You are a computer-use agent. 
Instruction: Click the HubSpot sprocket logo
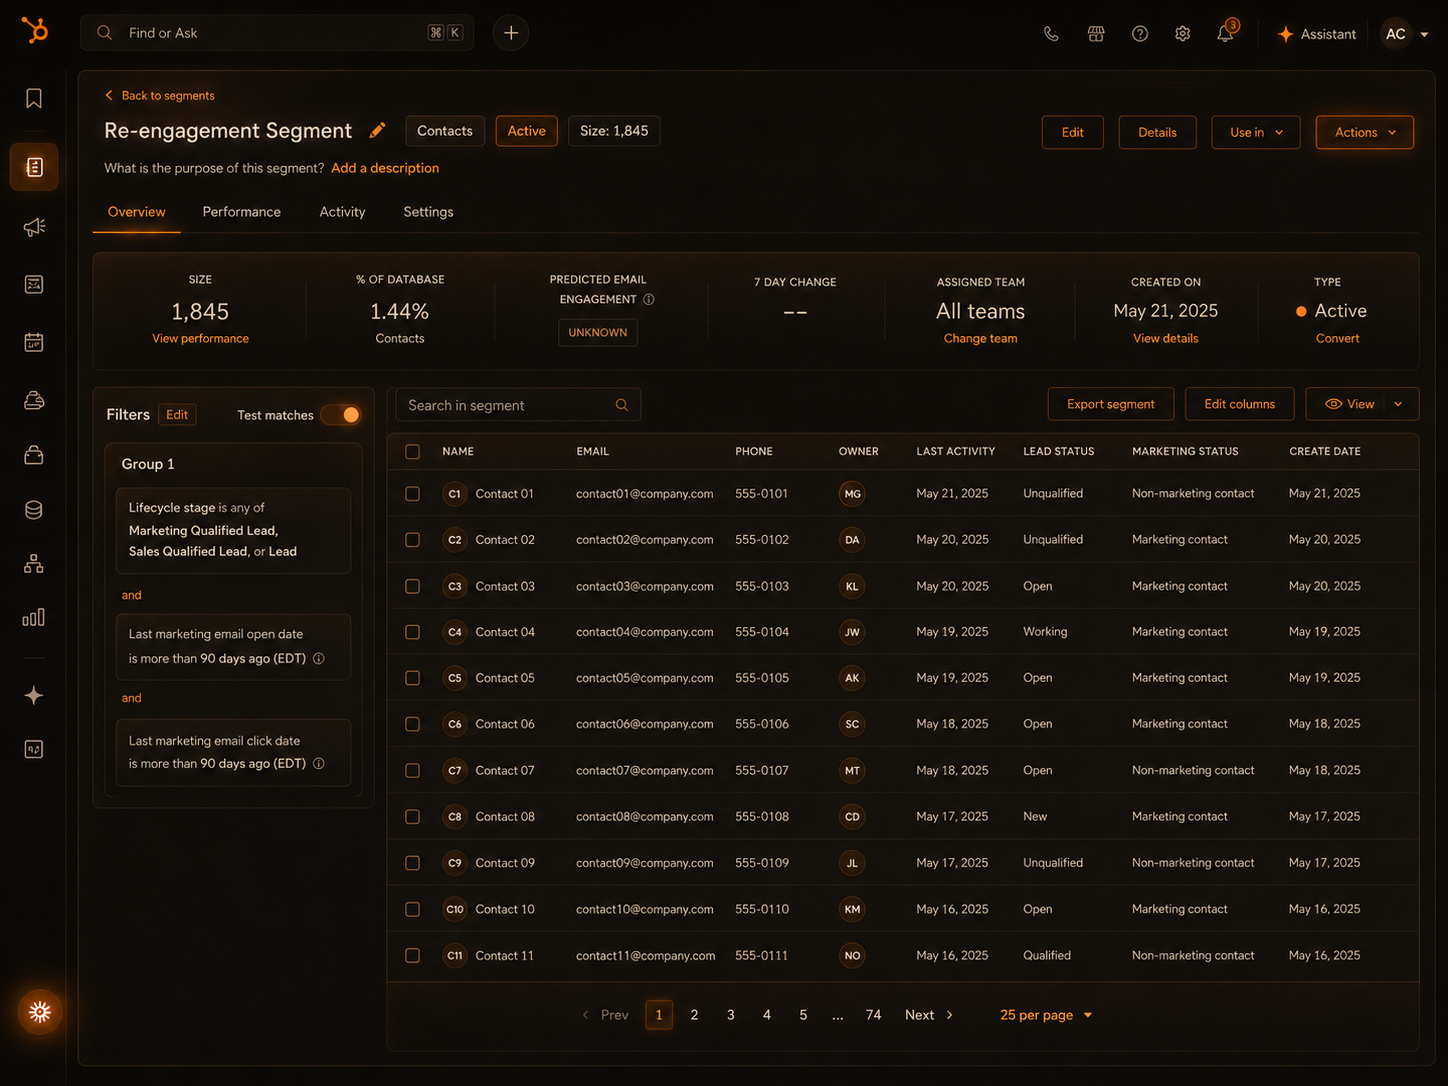tap(34, 31)
